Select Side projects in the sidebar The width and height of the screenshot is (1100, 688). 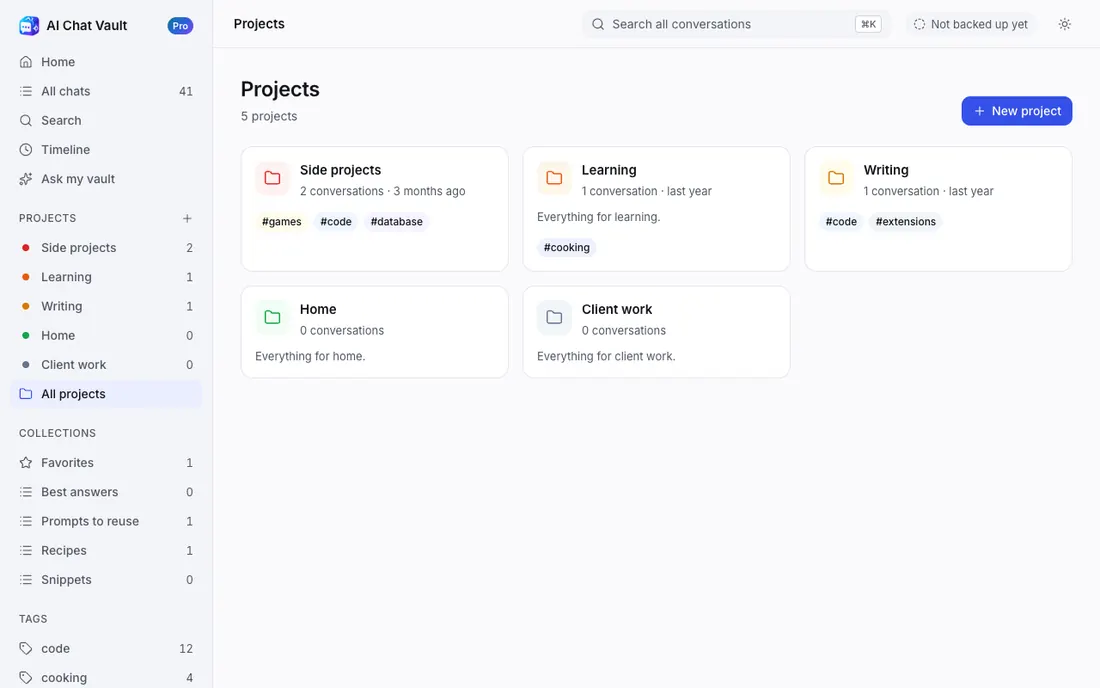point(106,248)
